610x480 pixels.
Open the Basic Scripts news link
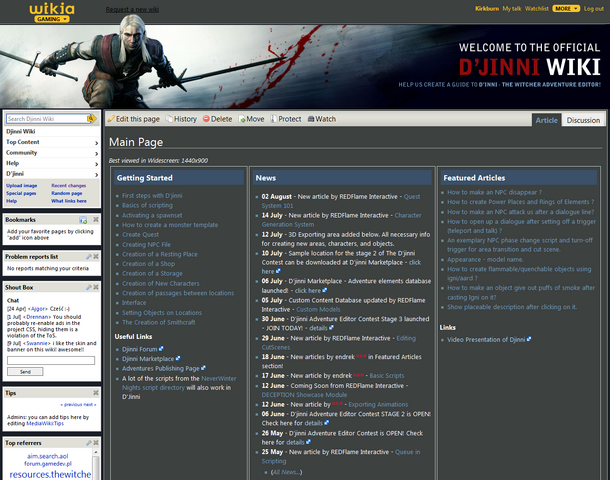point(387,375)
